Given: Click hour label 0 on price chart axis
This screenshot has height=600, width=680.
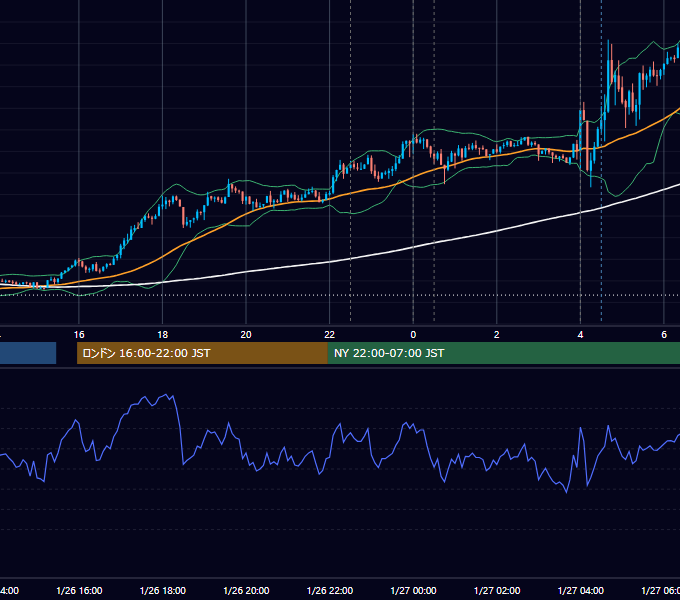Looking at the screenshot, I should pos(413,335).
